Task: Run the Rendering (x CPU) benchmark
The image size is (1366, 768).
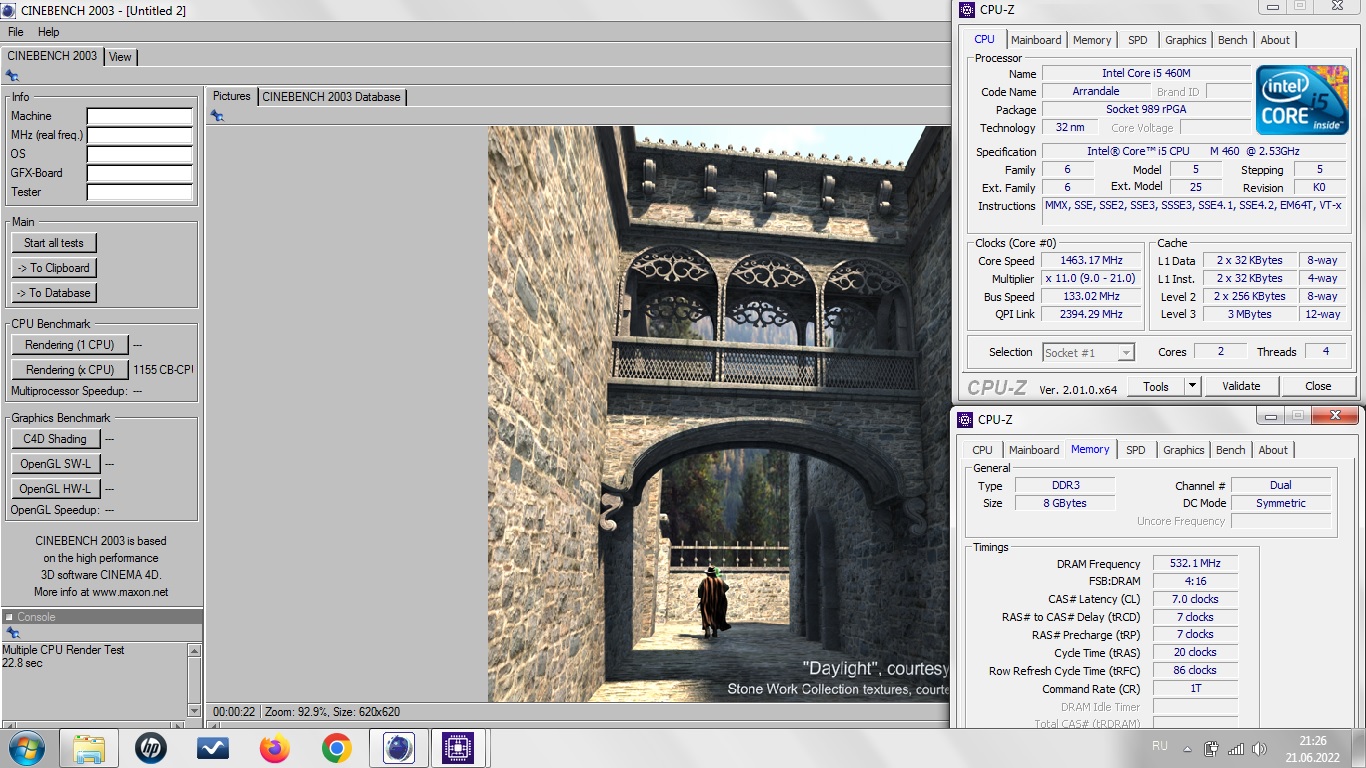Action: (70, 370)
